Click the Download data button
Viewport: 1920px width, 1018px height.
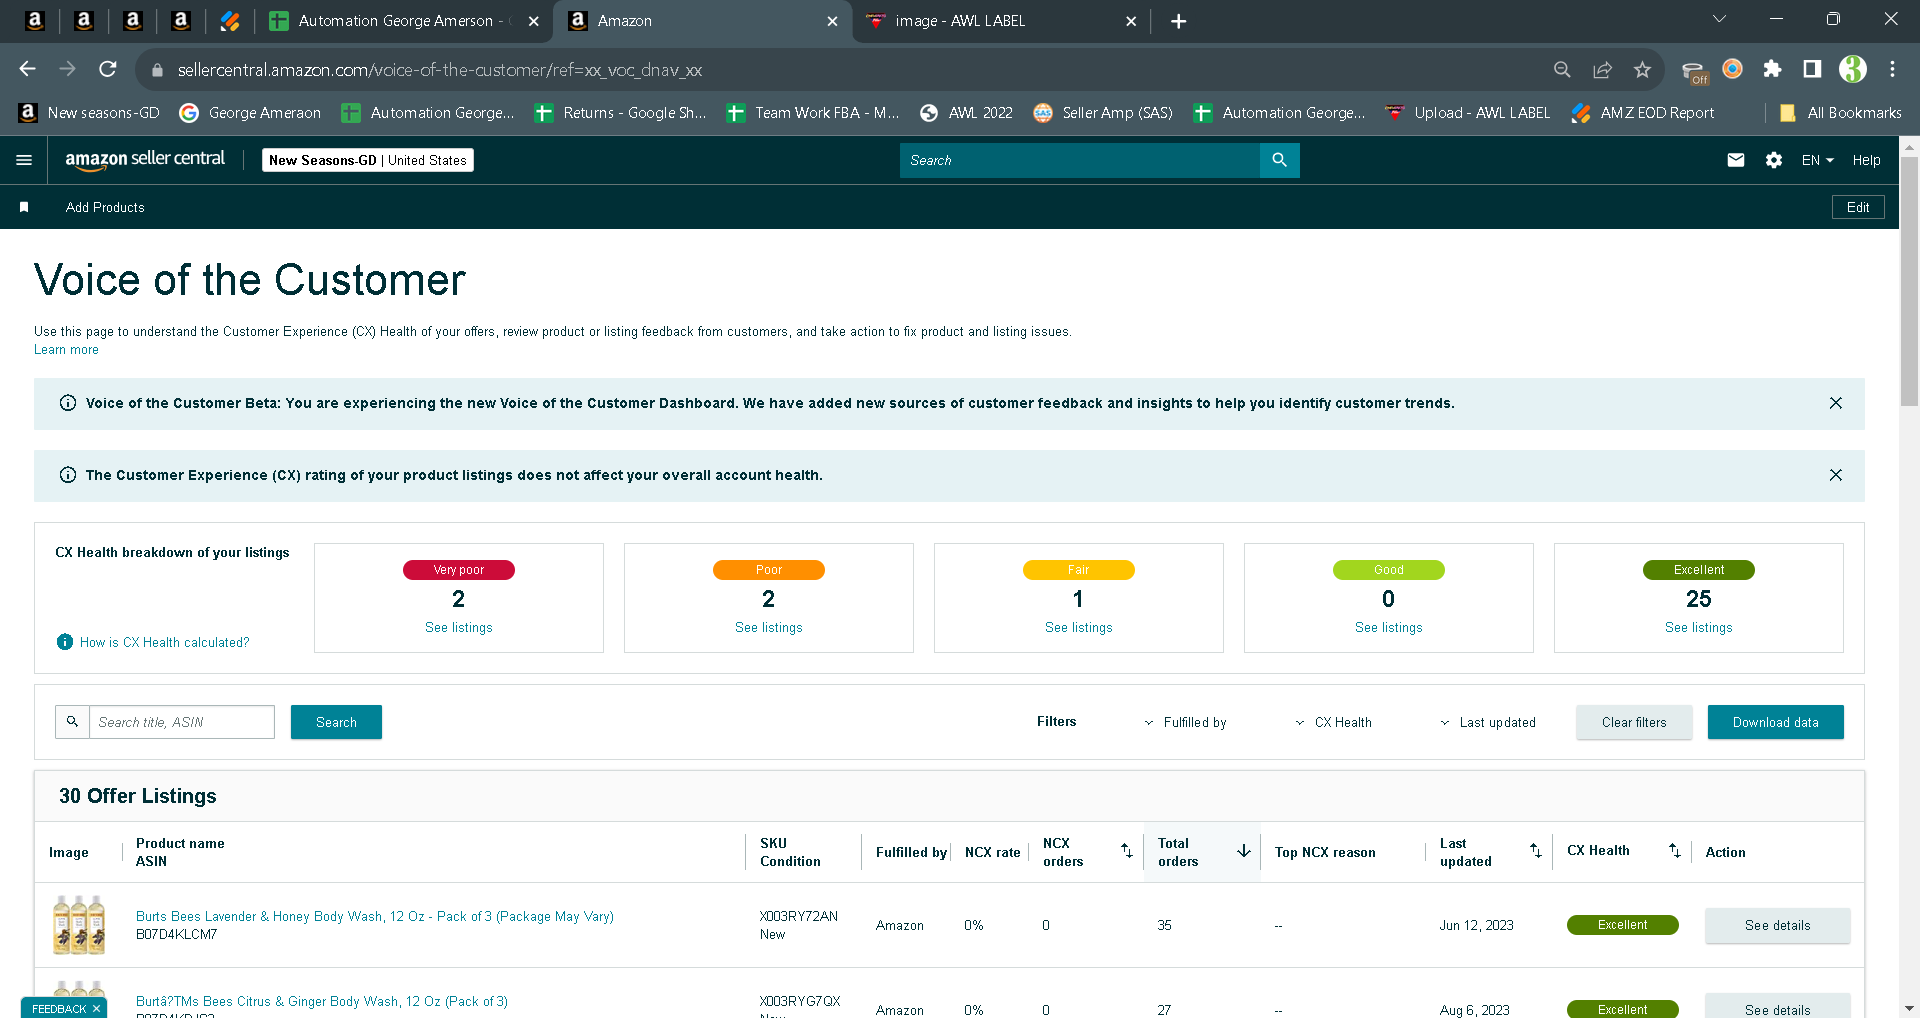pyautogui.click(x=1776, y=722)
